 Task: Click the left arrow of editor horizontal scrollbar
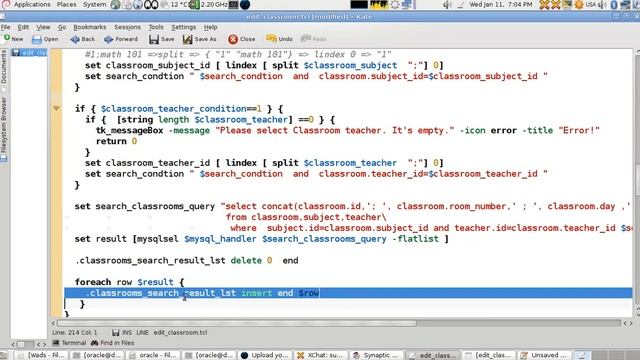tap(53, 323)
